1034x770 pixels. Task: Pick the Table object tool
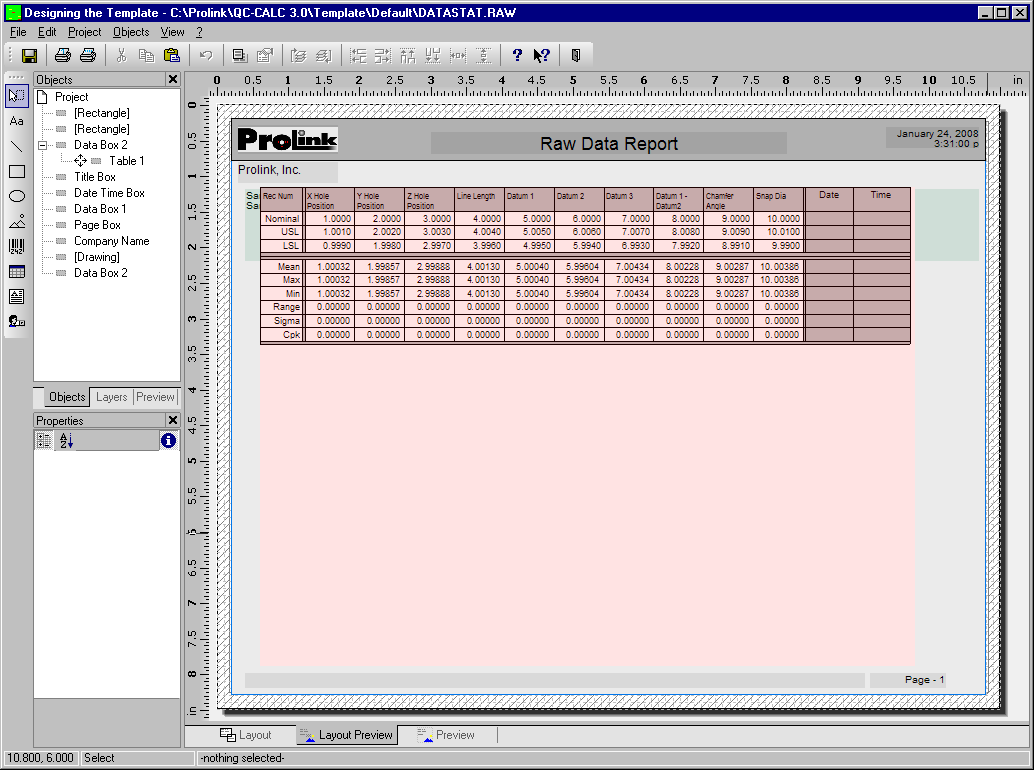[x=16, y=272]
